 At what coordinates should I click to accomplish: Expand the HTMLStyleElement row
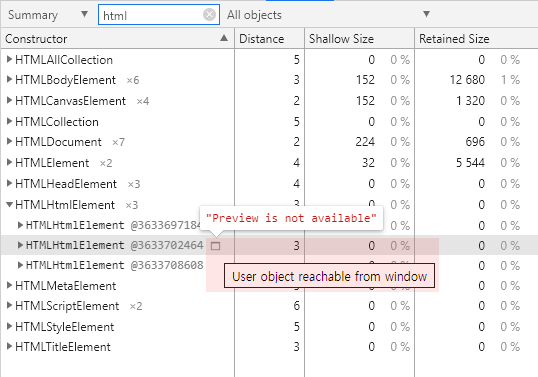[x=10, y=326]
